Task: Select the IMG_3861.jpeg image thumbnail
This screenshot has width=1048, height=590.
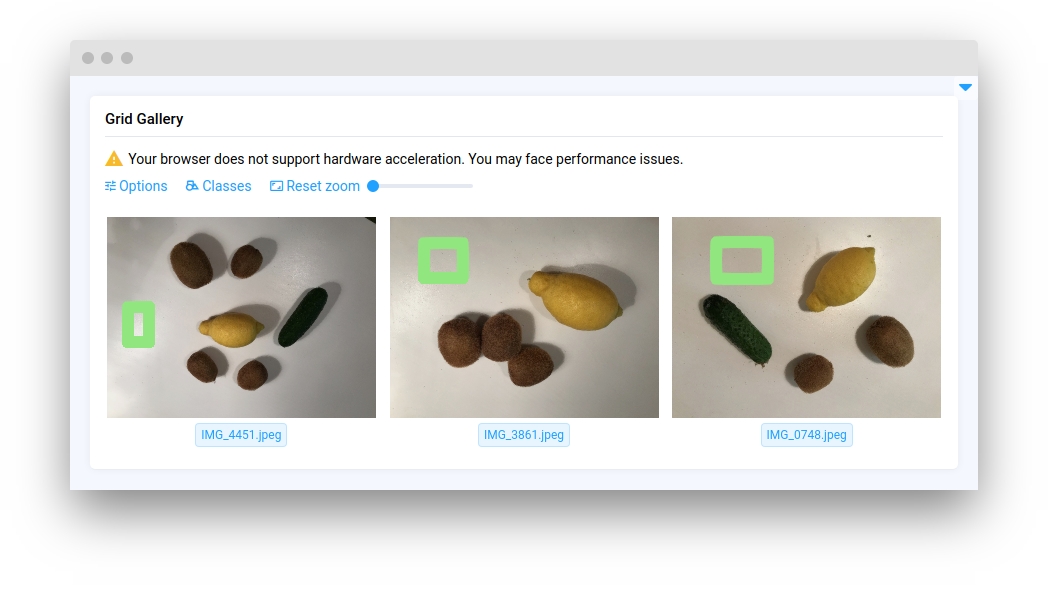Action: pyautogui.click(x=524, y=317)
